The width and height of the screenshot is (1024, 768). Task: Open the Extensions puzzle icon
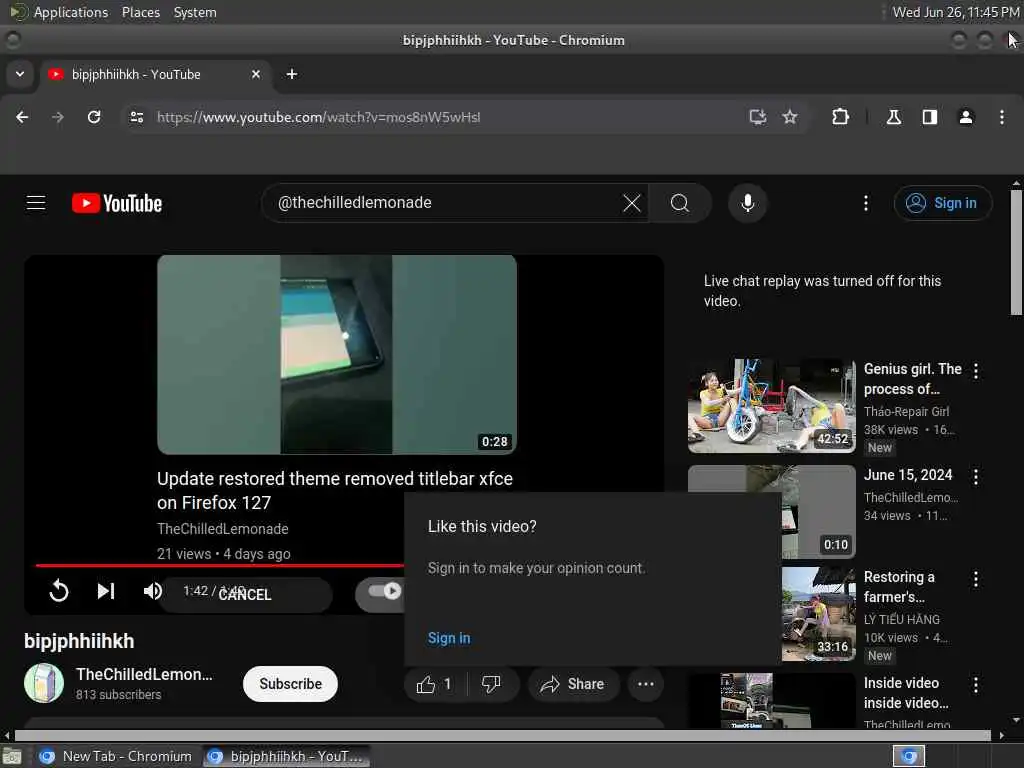tap(840, 117)
